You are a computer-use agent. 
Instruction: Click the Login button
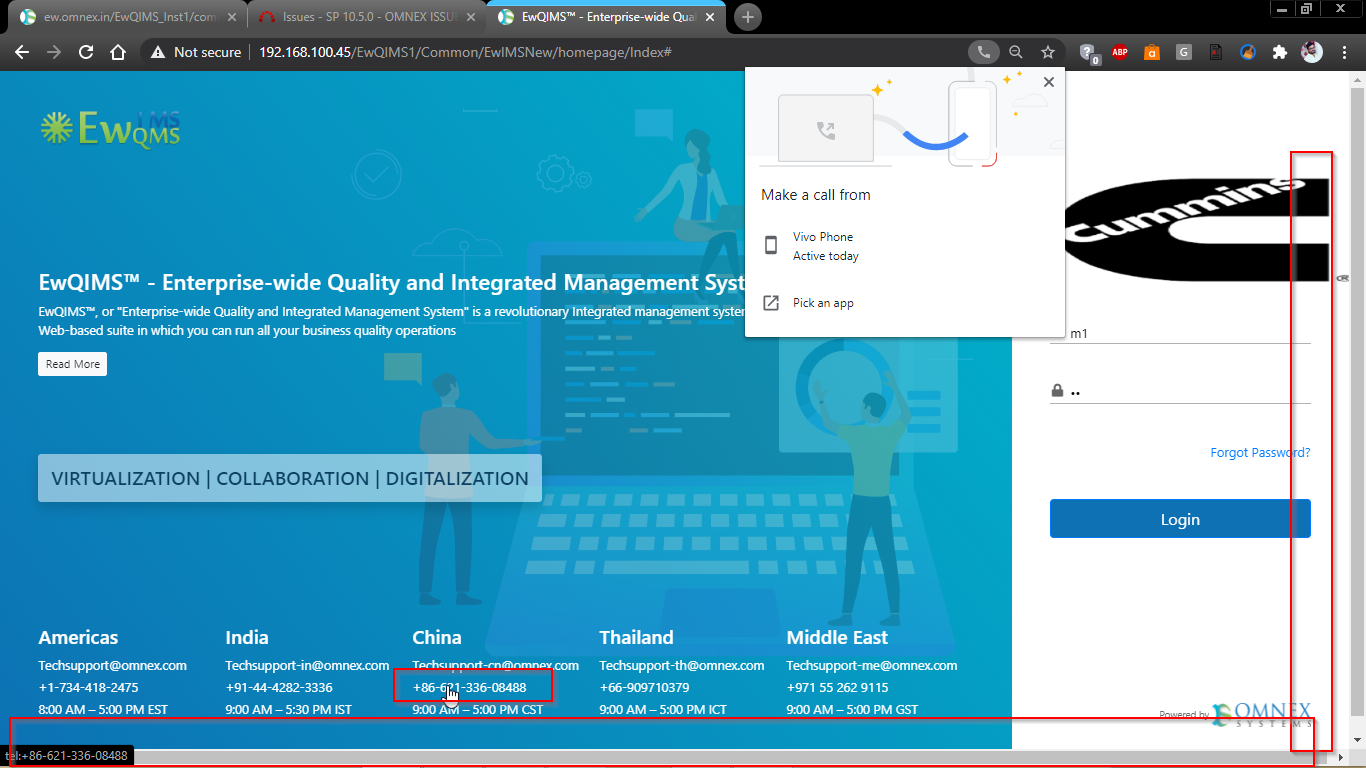(x=1180, y=519)
